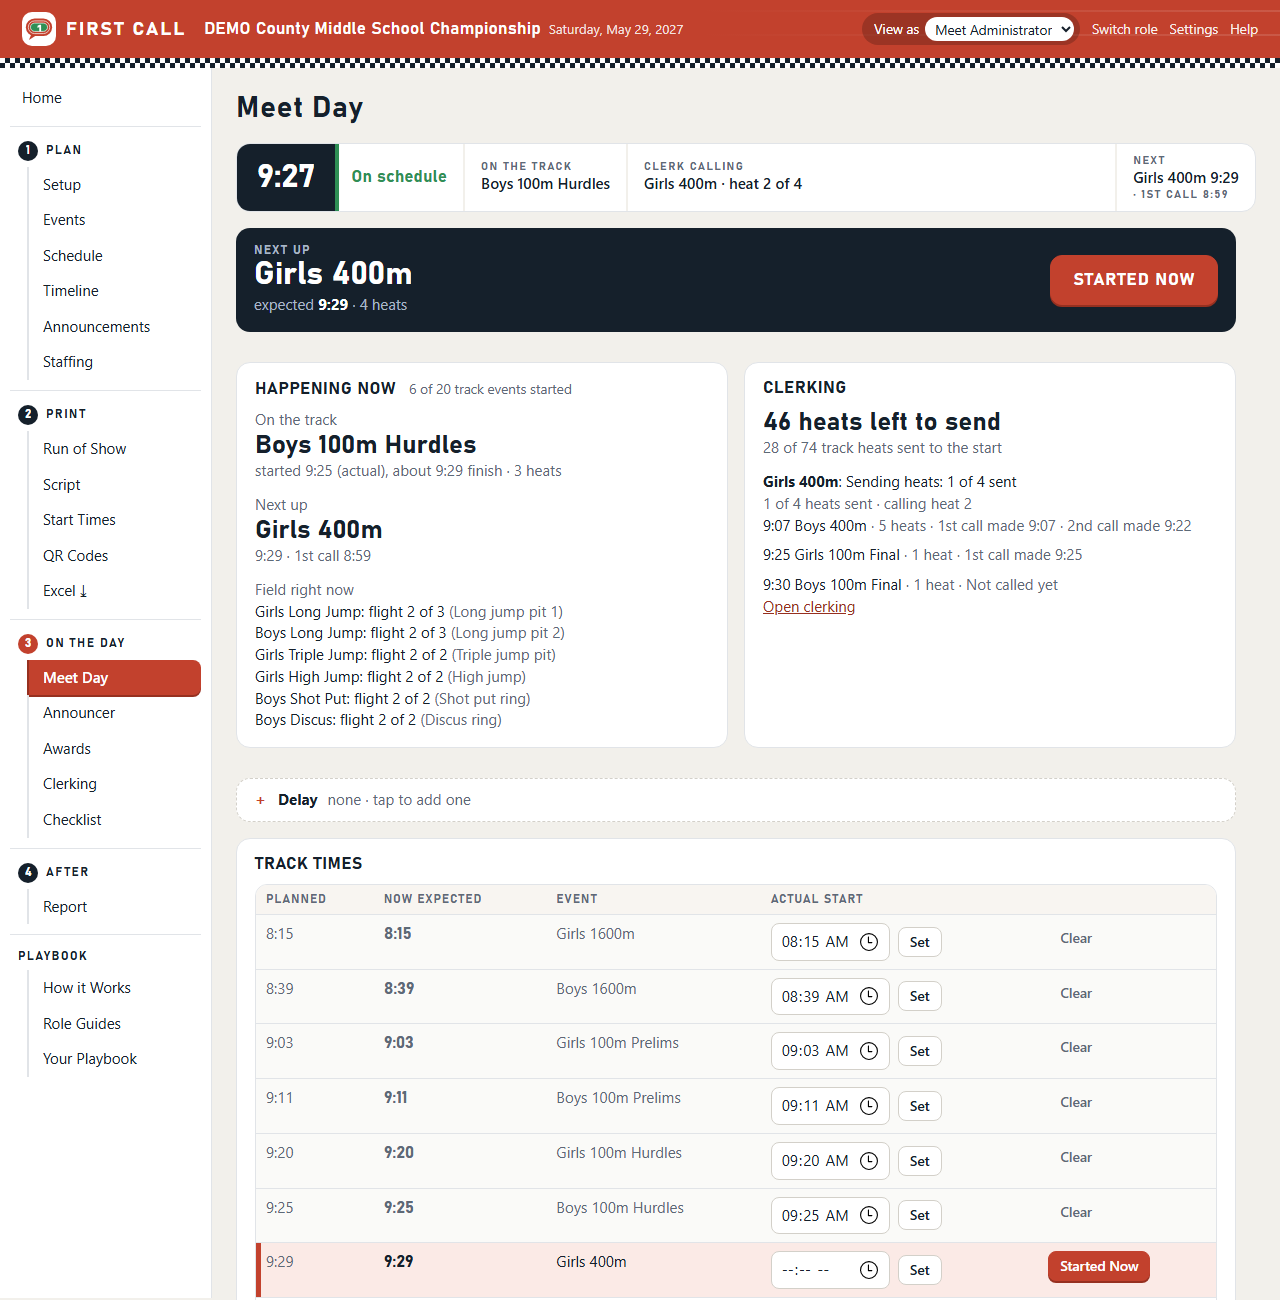Image resolution: width=1280 pixels, height=1300 pixels.
Task: Open QR Codes in the sidebar
Action: click(x=76, y=556)
